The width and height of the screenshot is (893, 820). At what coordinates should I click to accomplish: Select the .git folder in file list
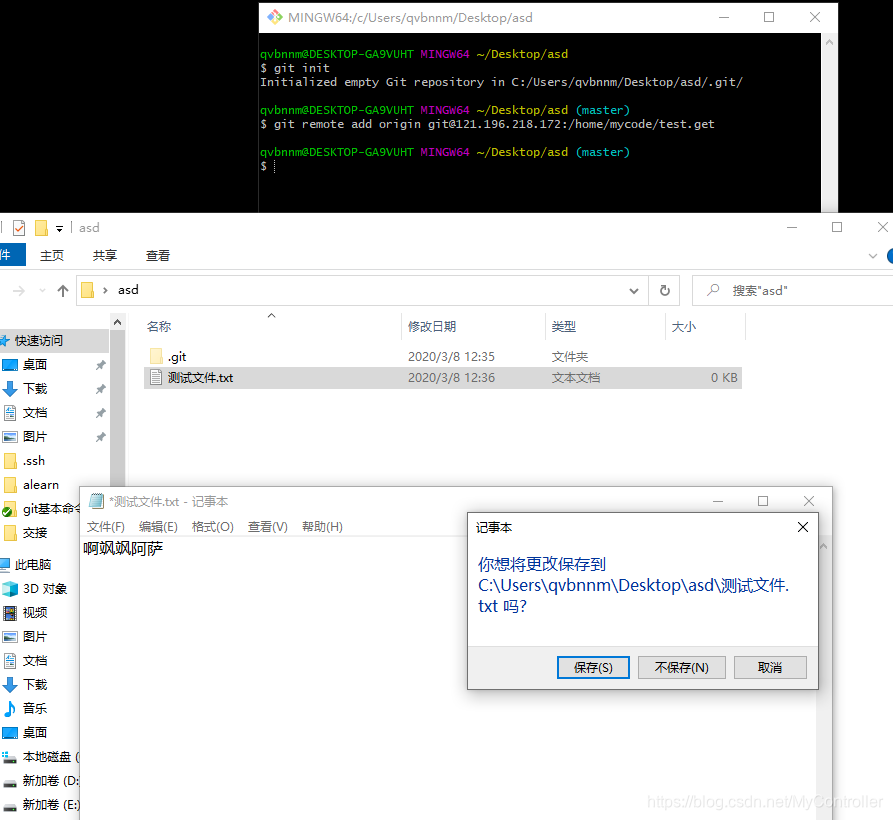pos(177,357)
